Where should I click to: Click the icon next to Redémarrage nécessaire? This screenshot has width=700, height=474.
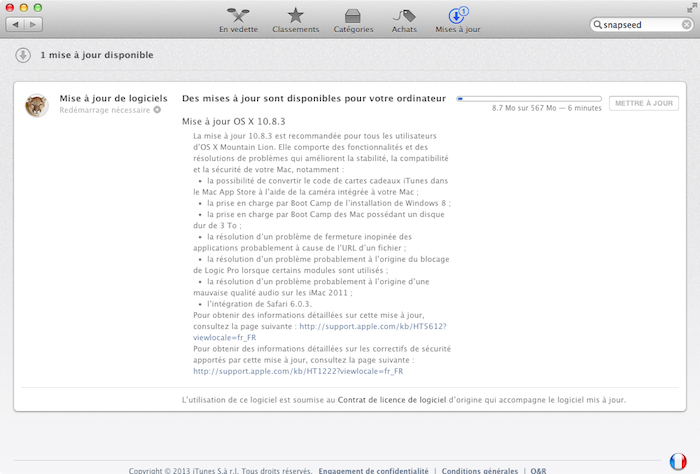pyautogui.click(x=156, y=110)
